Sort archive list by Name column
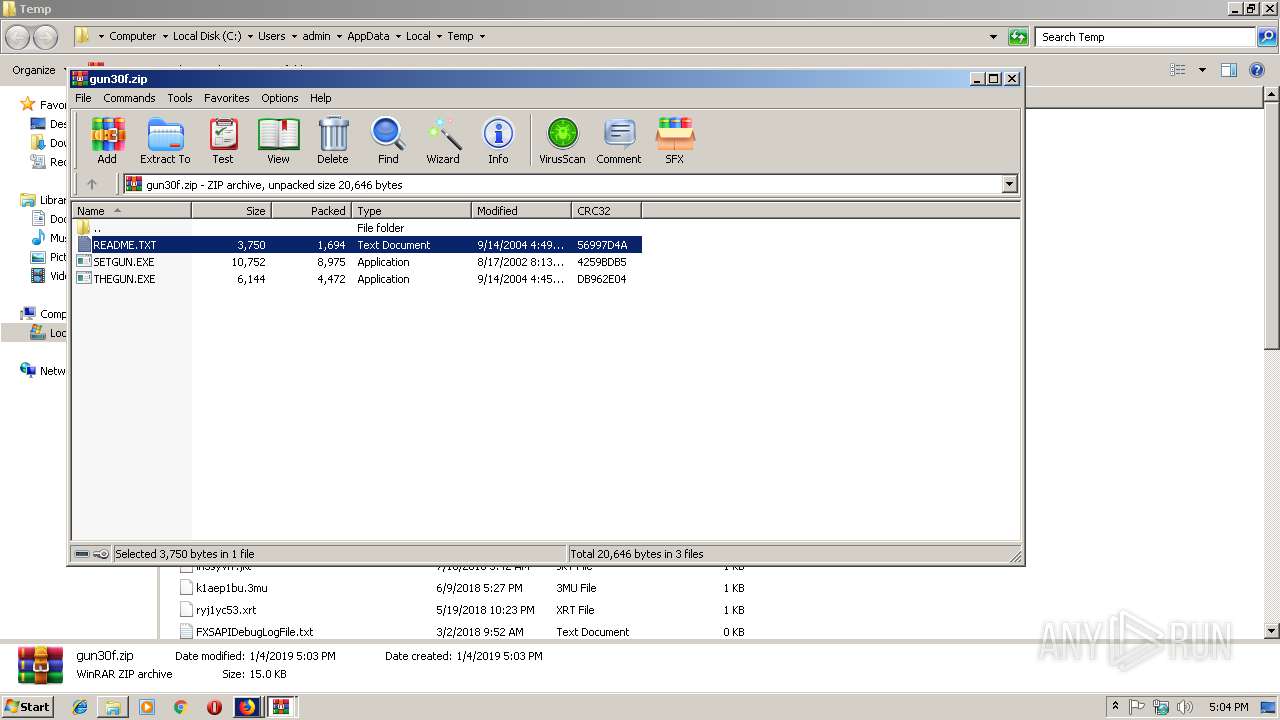This screenshot has width=1280, height=720. (x=131, y=210)
